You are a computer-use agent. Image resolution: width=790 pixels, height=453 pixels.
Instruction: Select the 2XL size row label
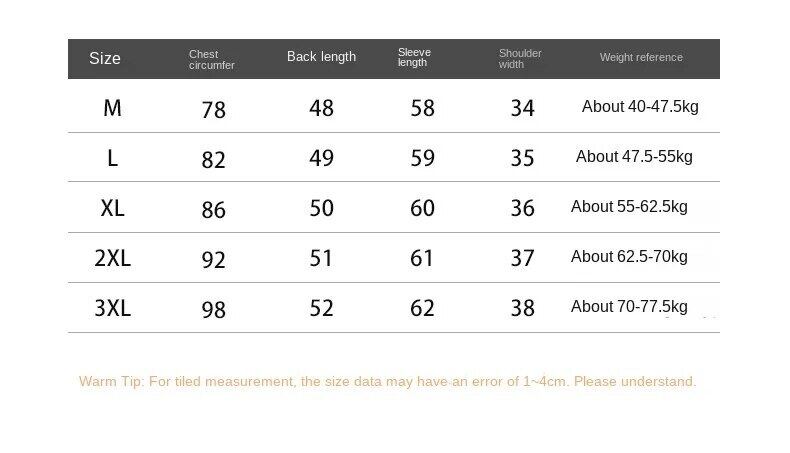[112, 258]
